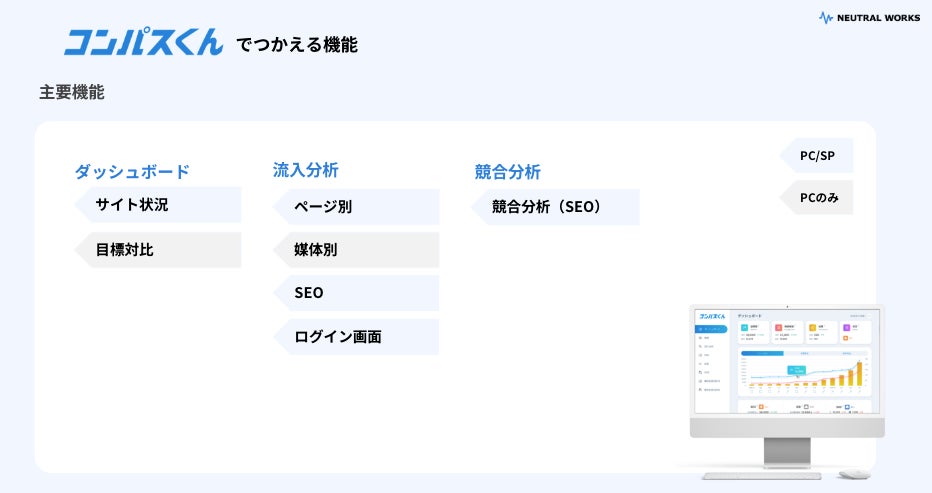Viewport: 932px width, 493px height.
Task: Select the 競合分析（SEO） tag
Action: pos(555,207)
